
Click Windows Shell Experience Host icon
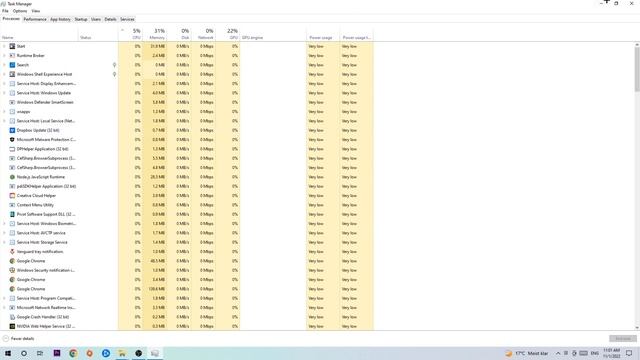coord(12,74)
